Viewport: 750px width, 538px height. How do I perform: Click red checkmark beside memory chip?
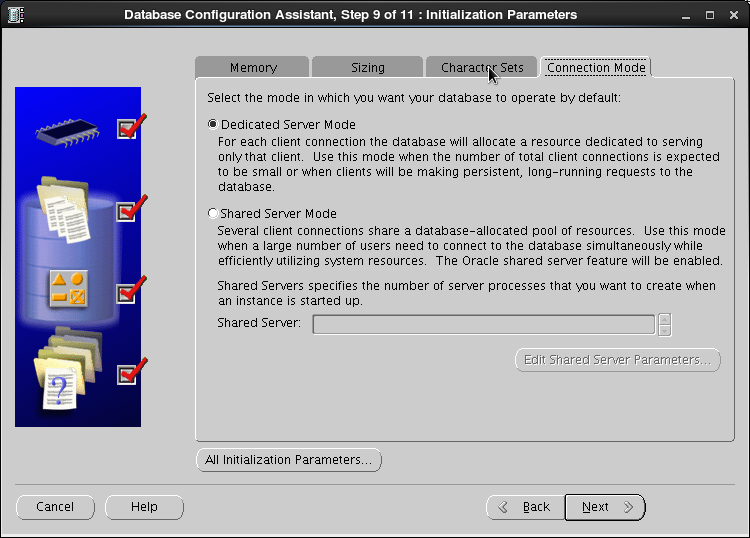[x=131, y=127]
